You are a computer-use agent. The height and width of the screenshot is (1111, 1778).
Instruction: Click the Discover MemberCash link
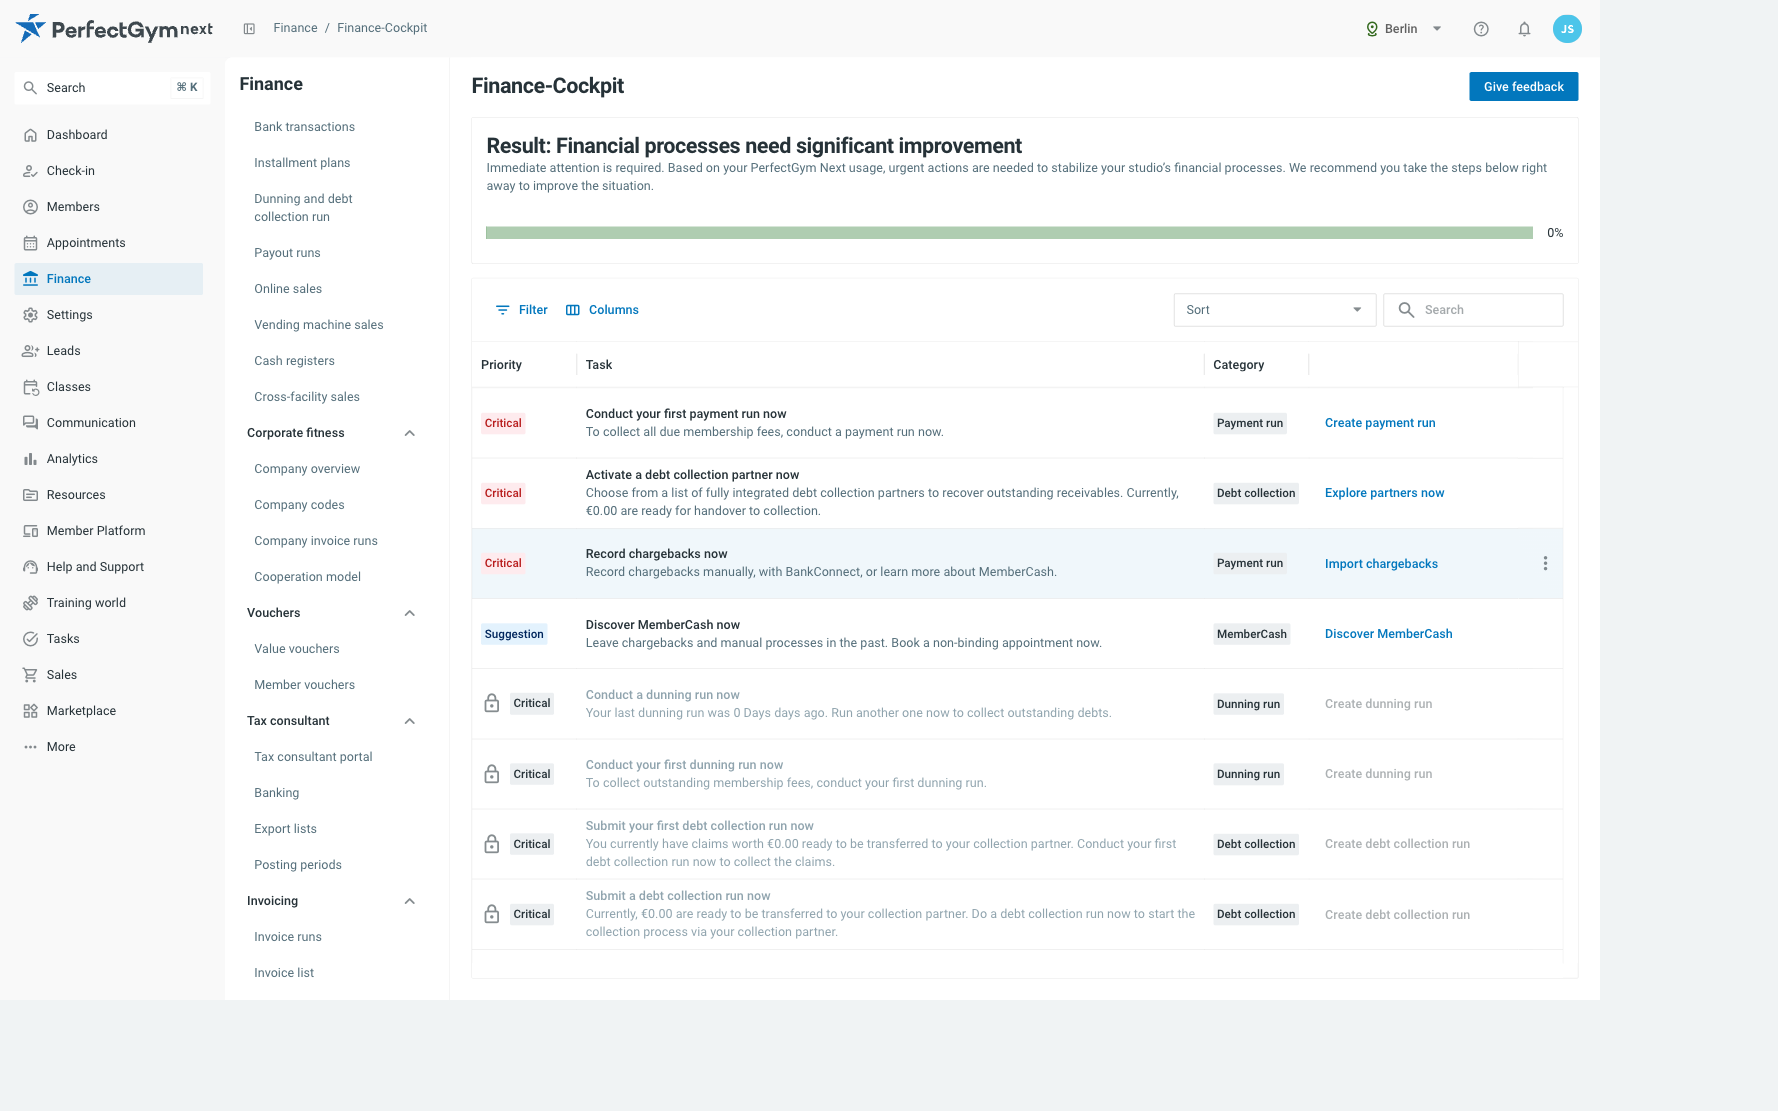1388,634
